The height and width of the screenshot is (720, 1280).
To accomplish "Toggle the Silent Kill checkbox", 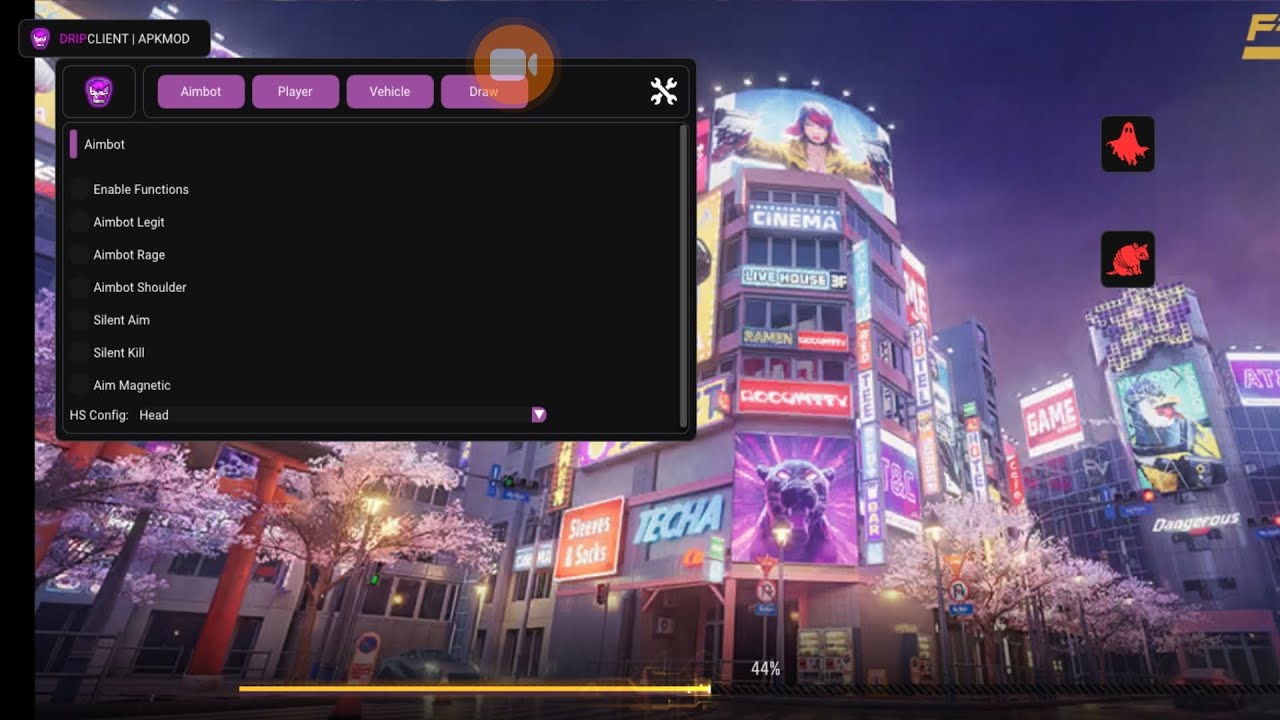I will tap(80, 353).
